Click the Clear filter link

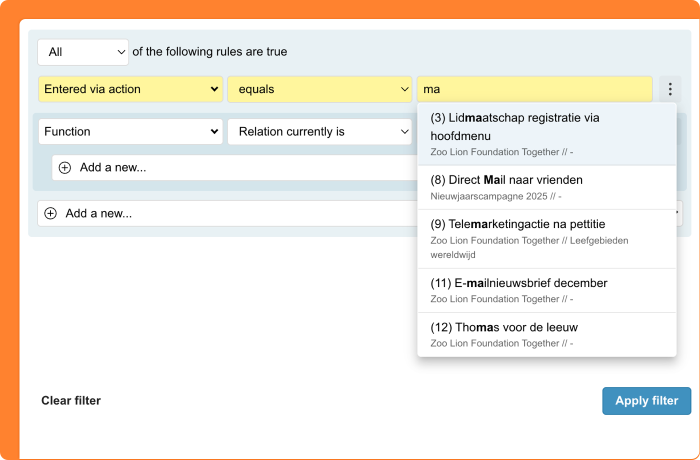(71, 401)
